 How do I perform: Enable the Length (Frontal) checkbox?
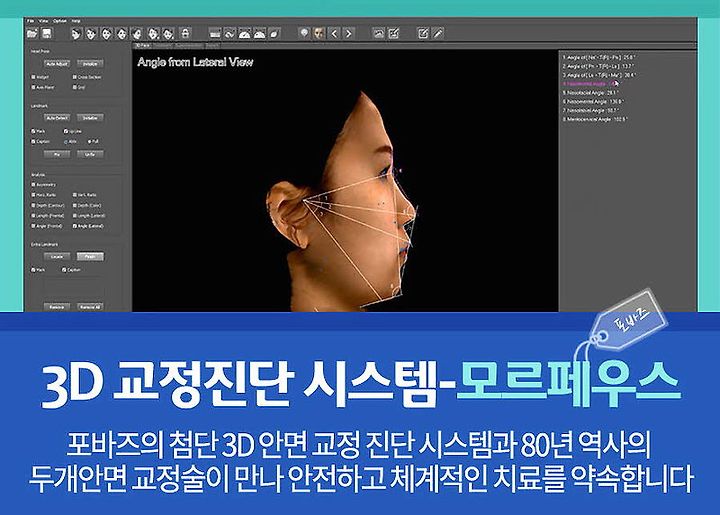pos(34,215)
